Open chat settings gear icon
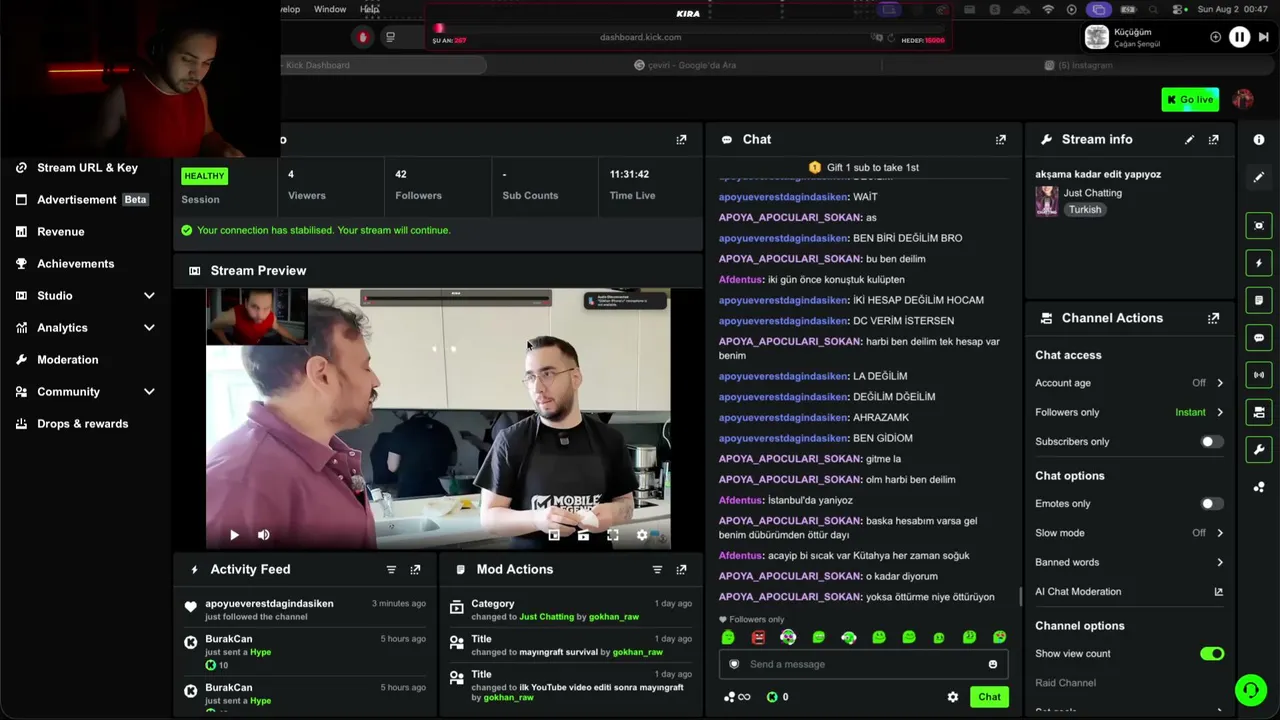Viewport: 1280px width, 720px height. pyautogui.click(x=953, y=697)
